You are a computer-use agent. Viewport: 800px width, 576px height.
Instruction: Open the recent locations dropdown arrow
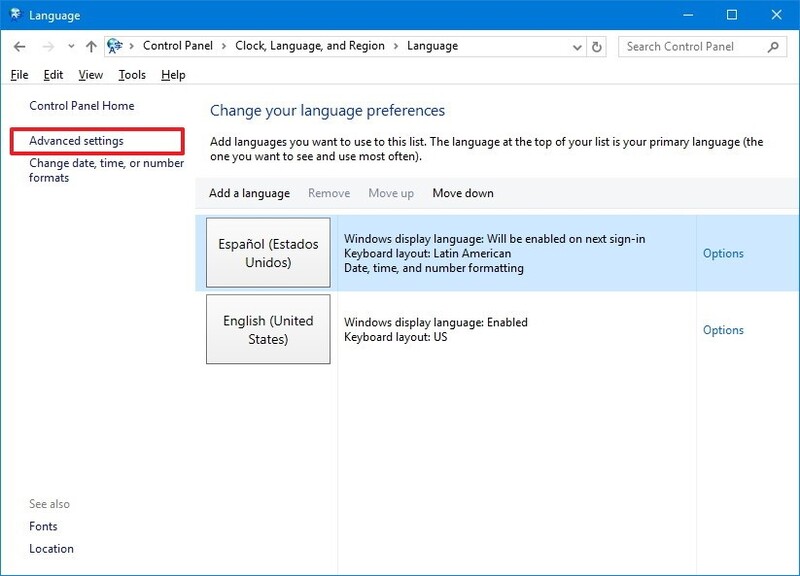tap(71, 46)
